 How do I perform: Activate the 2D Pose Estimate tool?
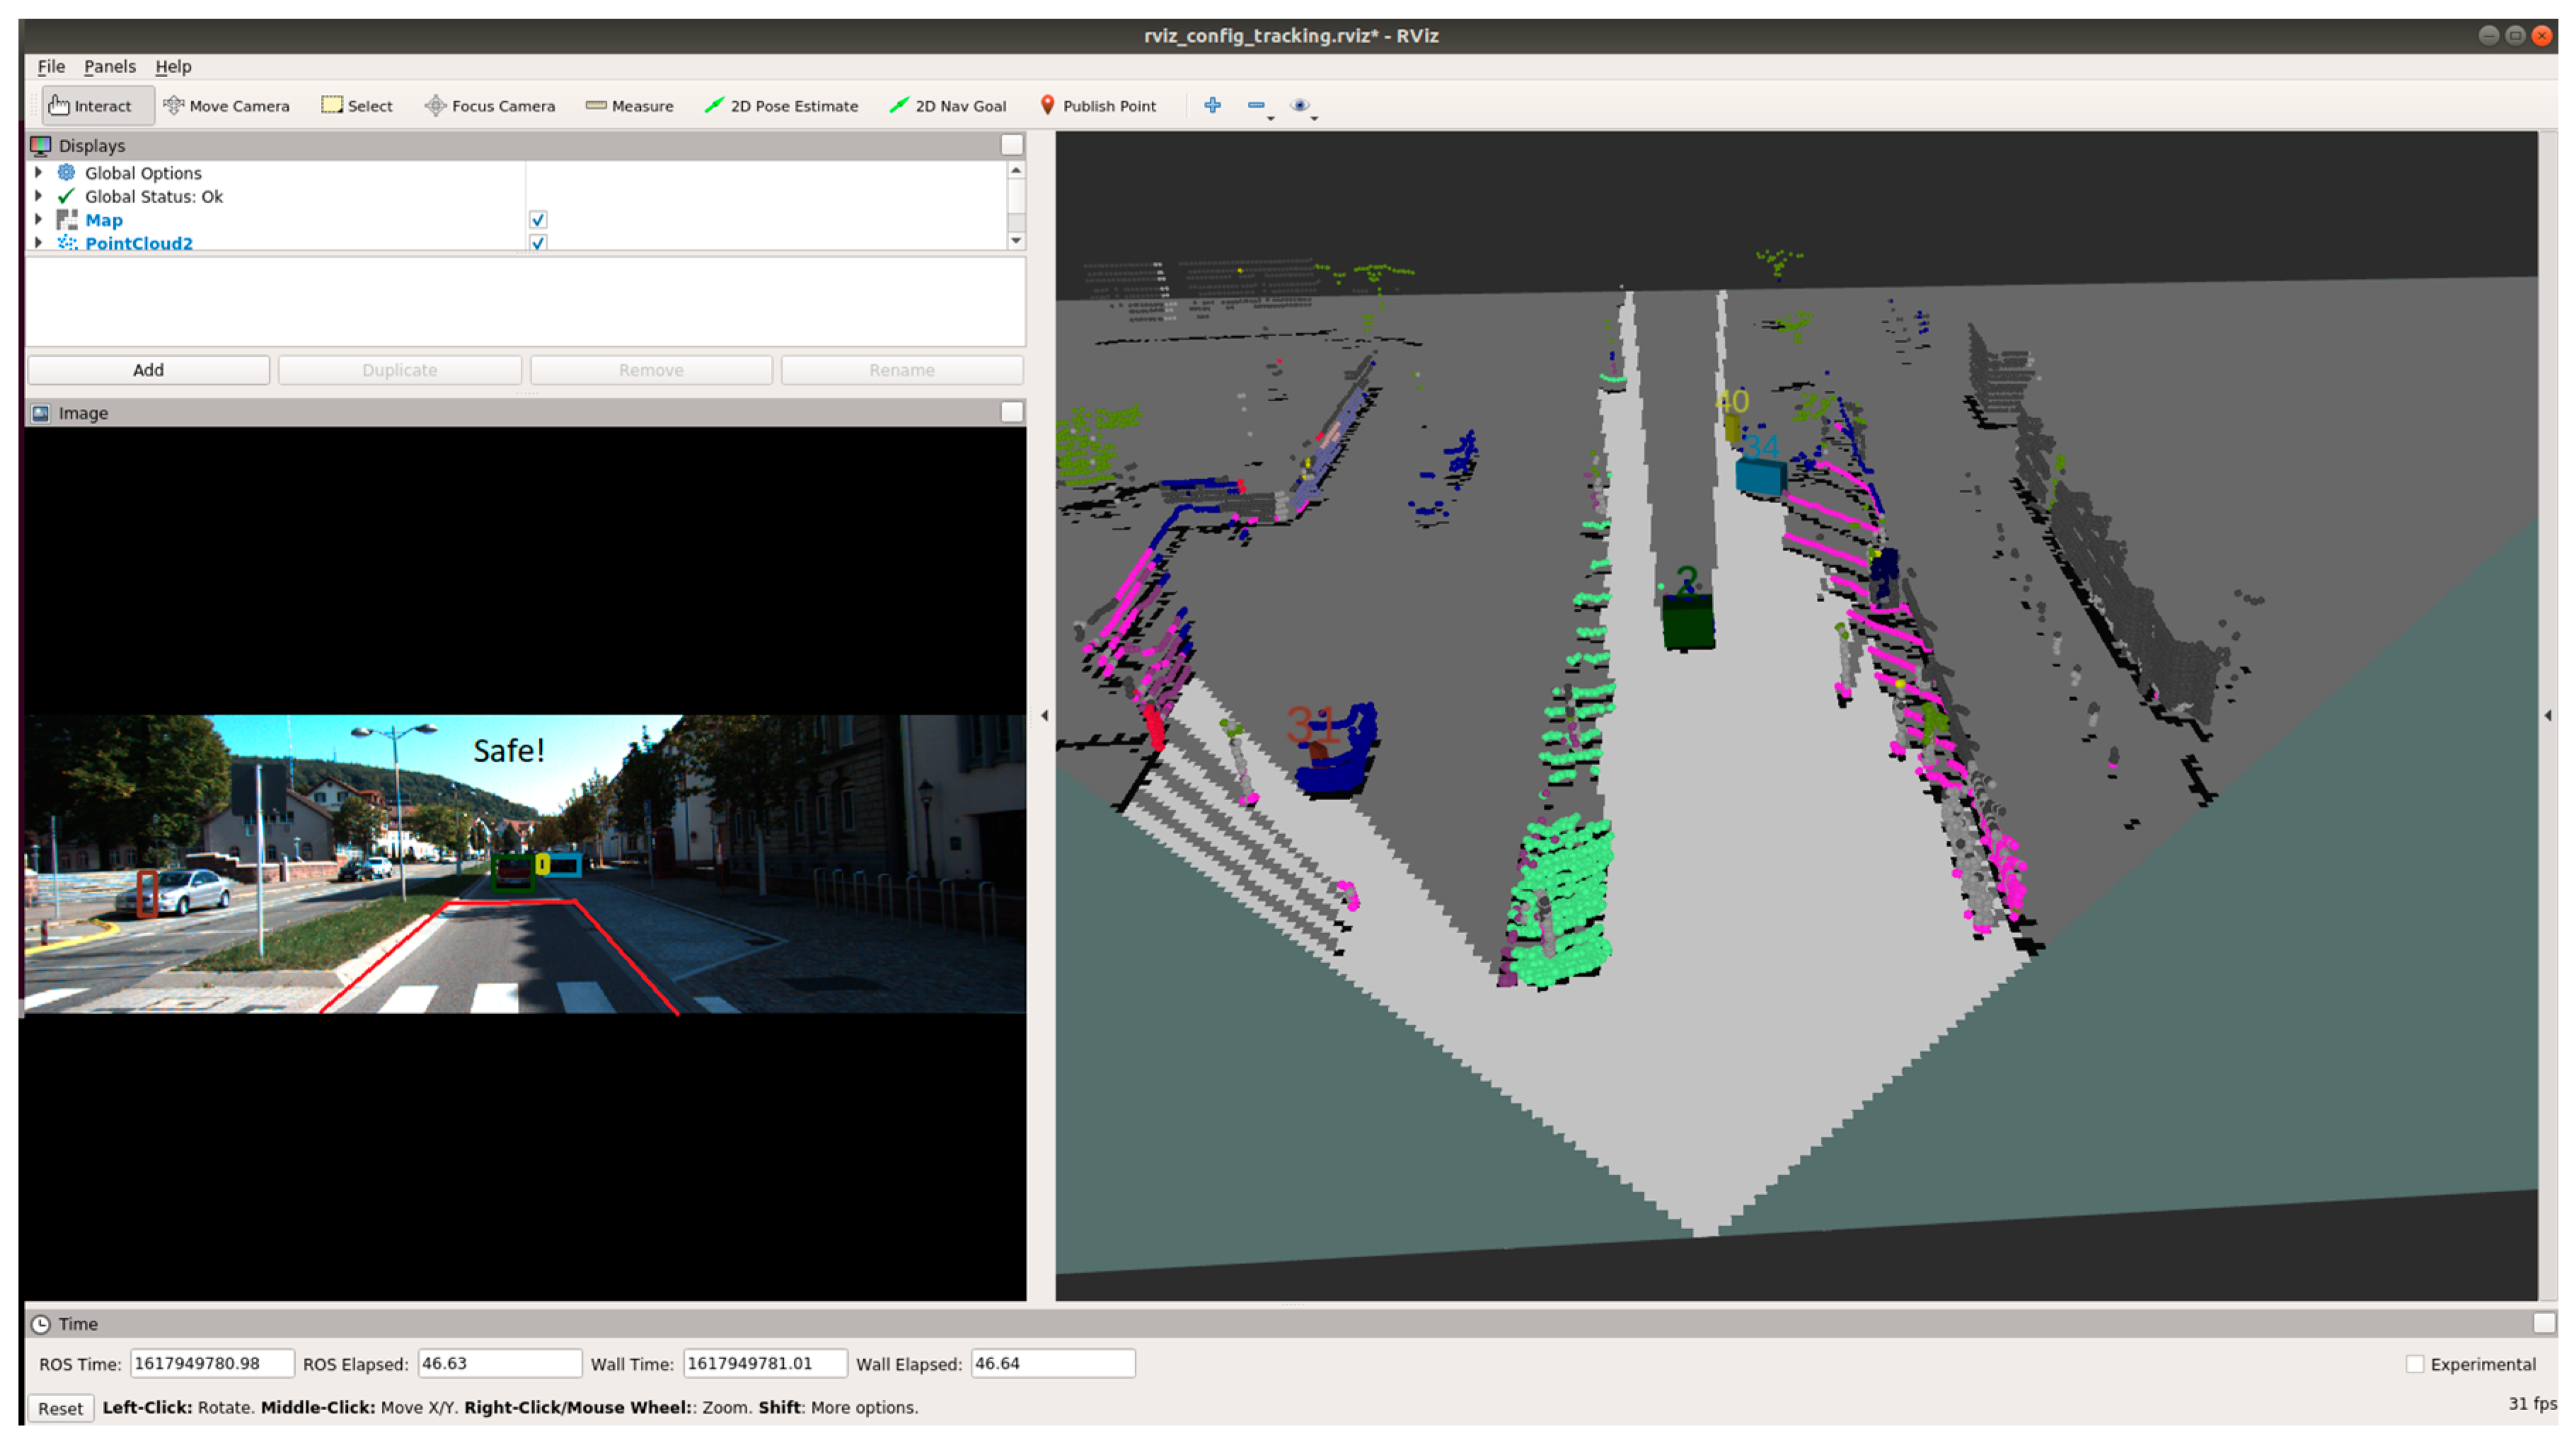coord(782,106)
